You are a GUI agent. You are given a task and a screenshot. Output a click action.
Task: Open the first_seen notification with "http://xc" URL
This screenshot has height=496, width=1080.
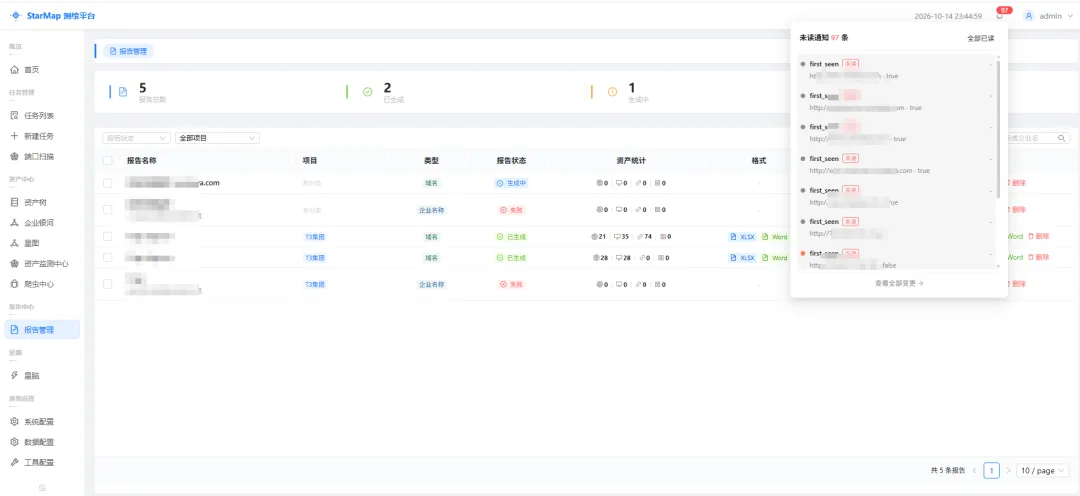coord(895,164)
